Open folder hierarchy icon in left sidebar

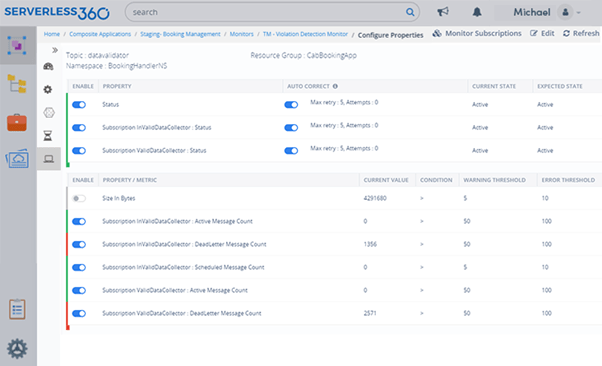[17, 84]
